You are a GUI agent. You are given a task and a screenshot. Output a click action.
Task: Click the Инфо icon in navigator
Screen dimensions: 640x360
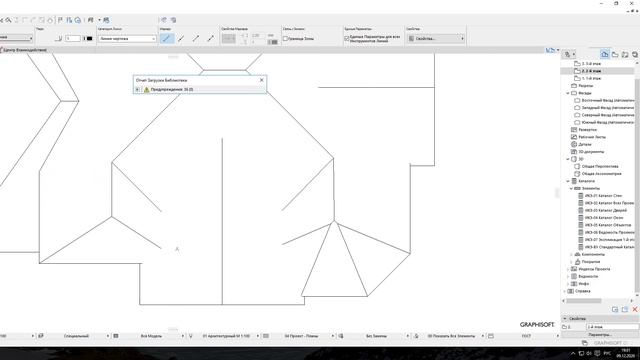574,284
